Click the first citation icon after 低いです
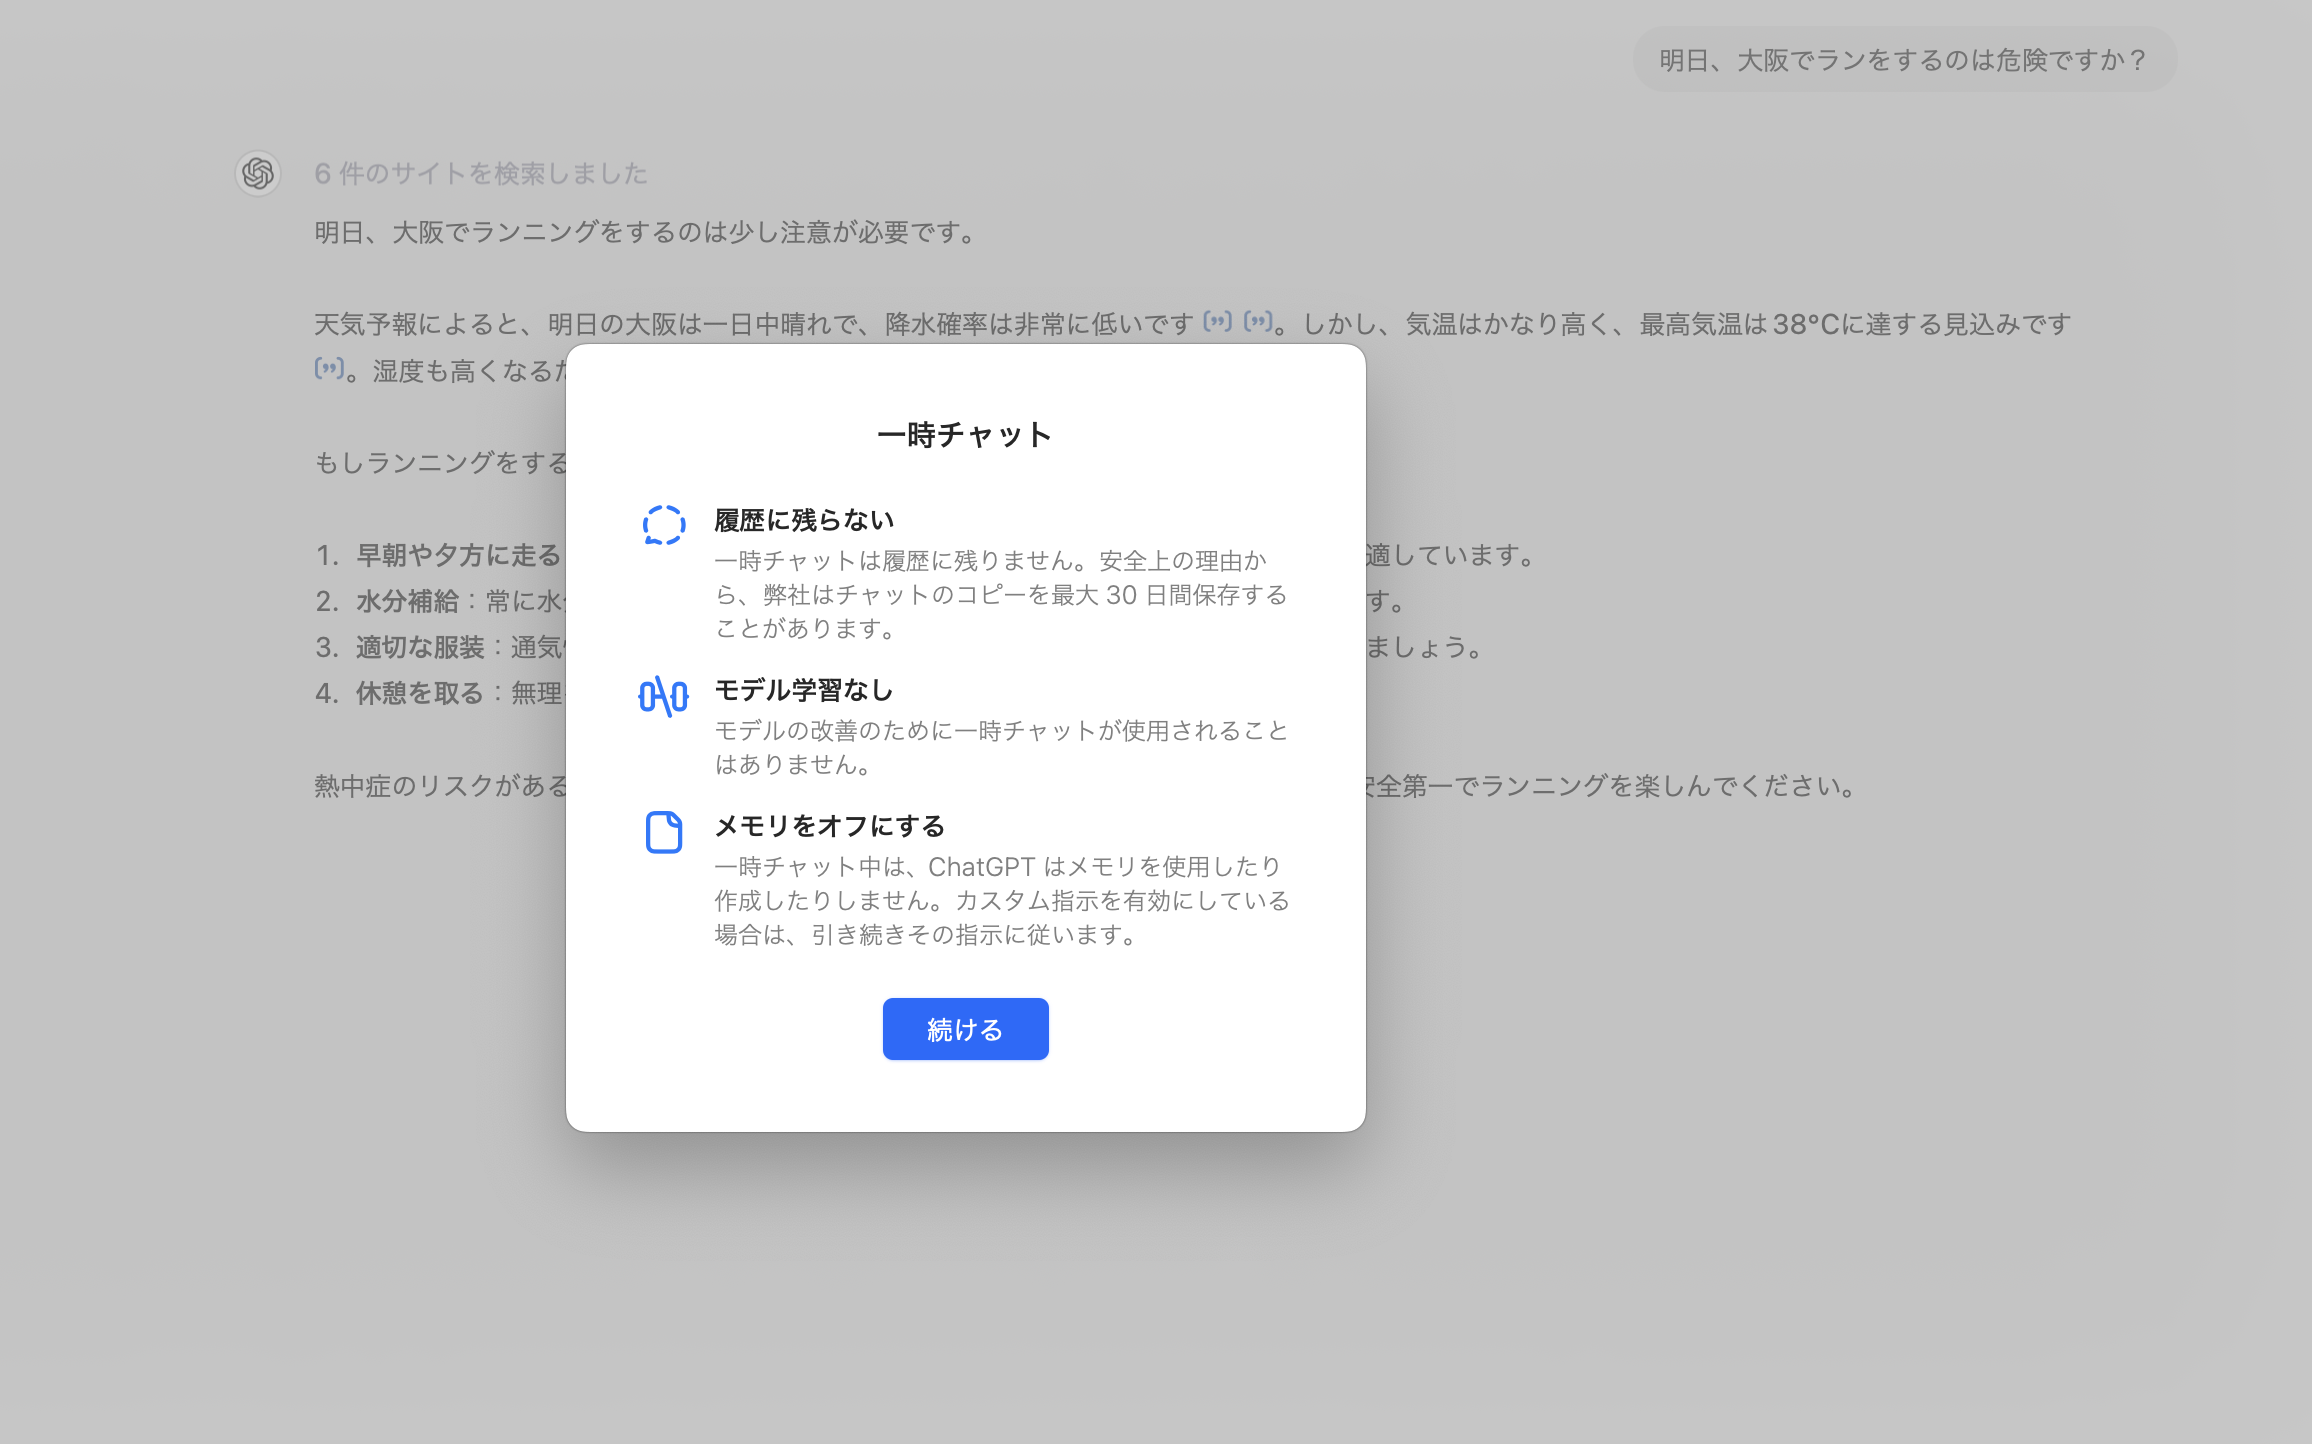This screenshot has width=2312, height=1444. point(1217,321)
